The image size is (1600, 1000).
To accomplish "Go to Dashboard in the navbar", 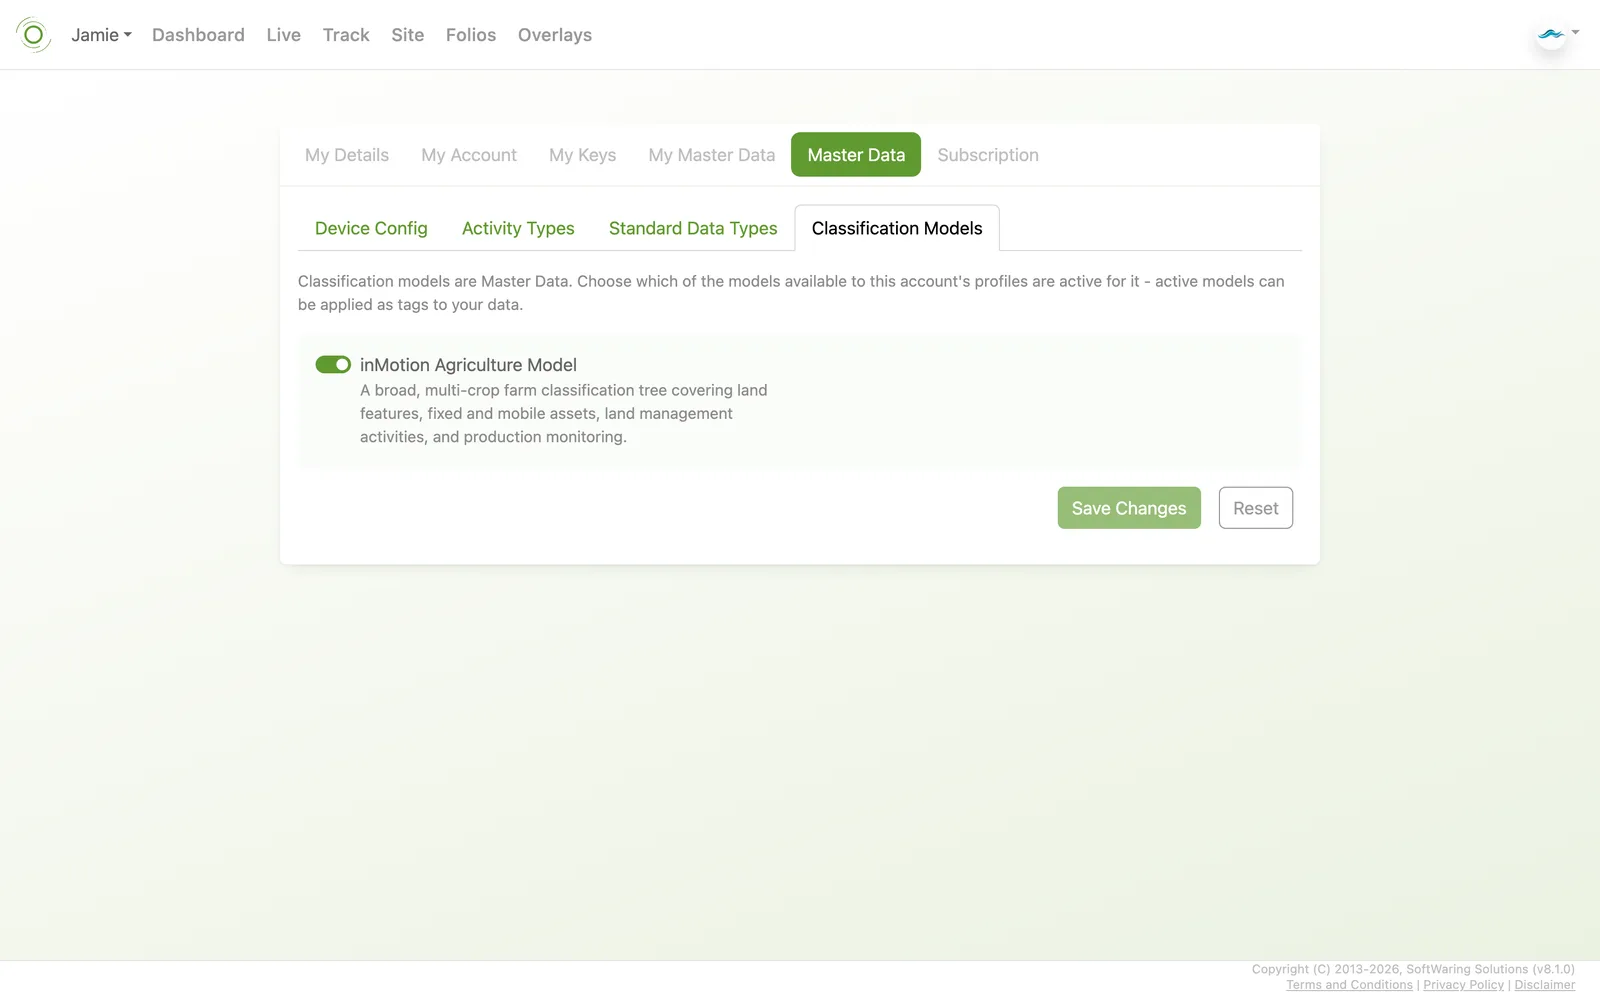I will click(198, 35).
